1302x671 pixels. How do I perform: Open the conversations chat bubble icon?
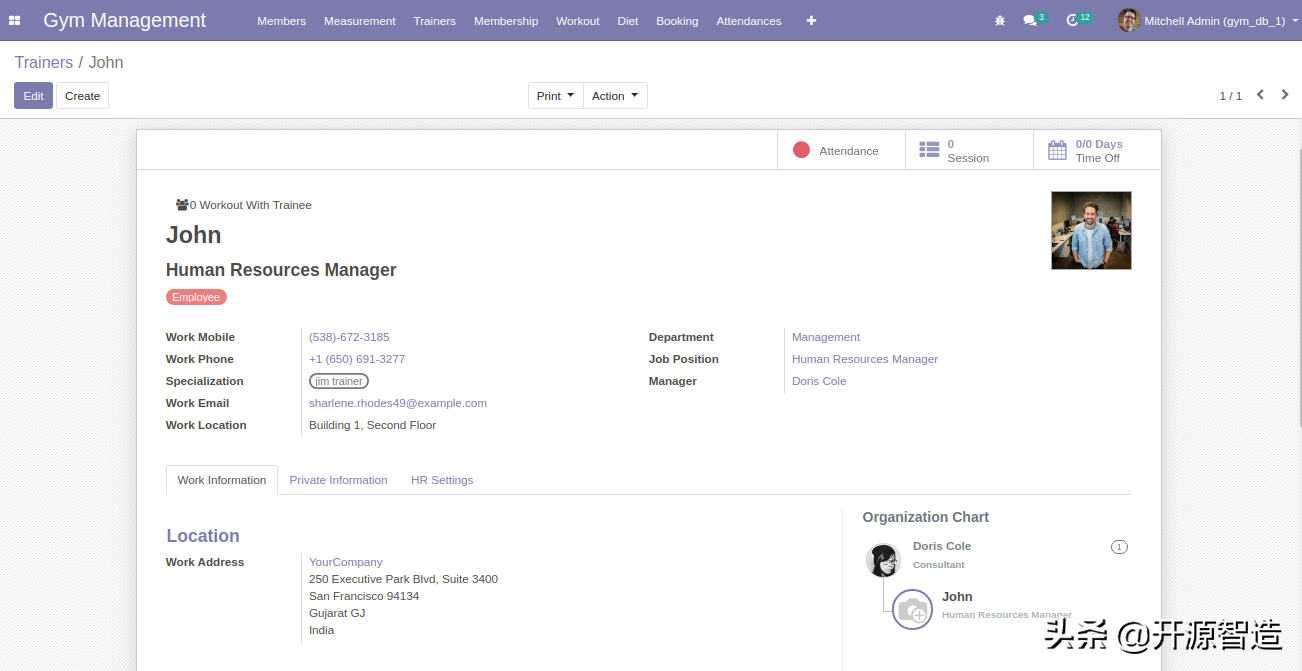(x=1030, y=20)
